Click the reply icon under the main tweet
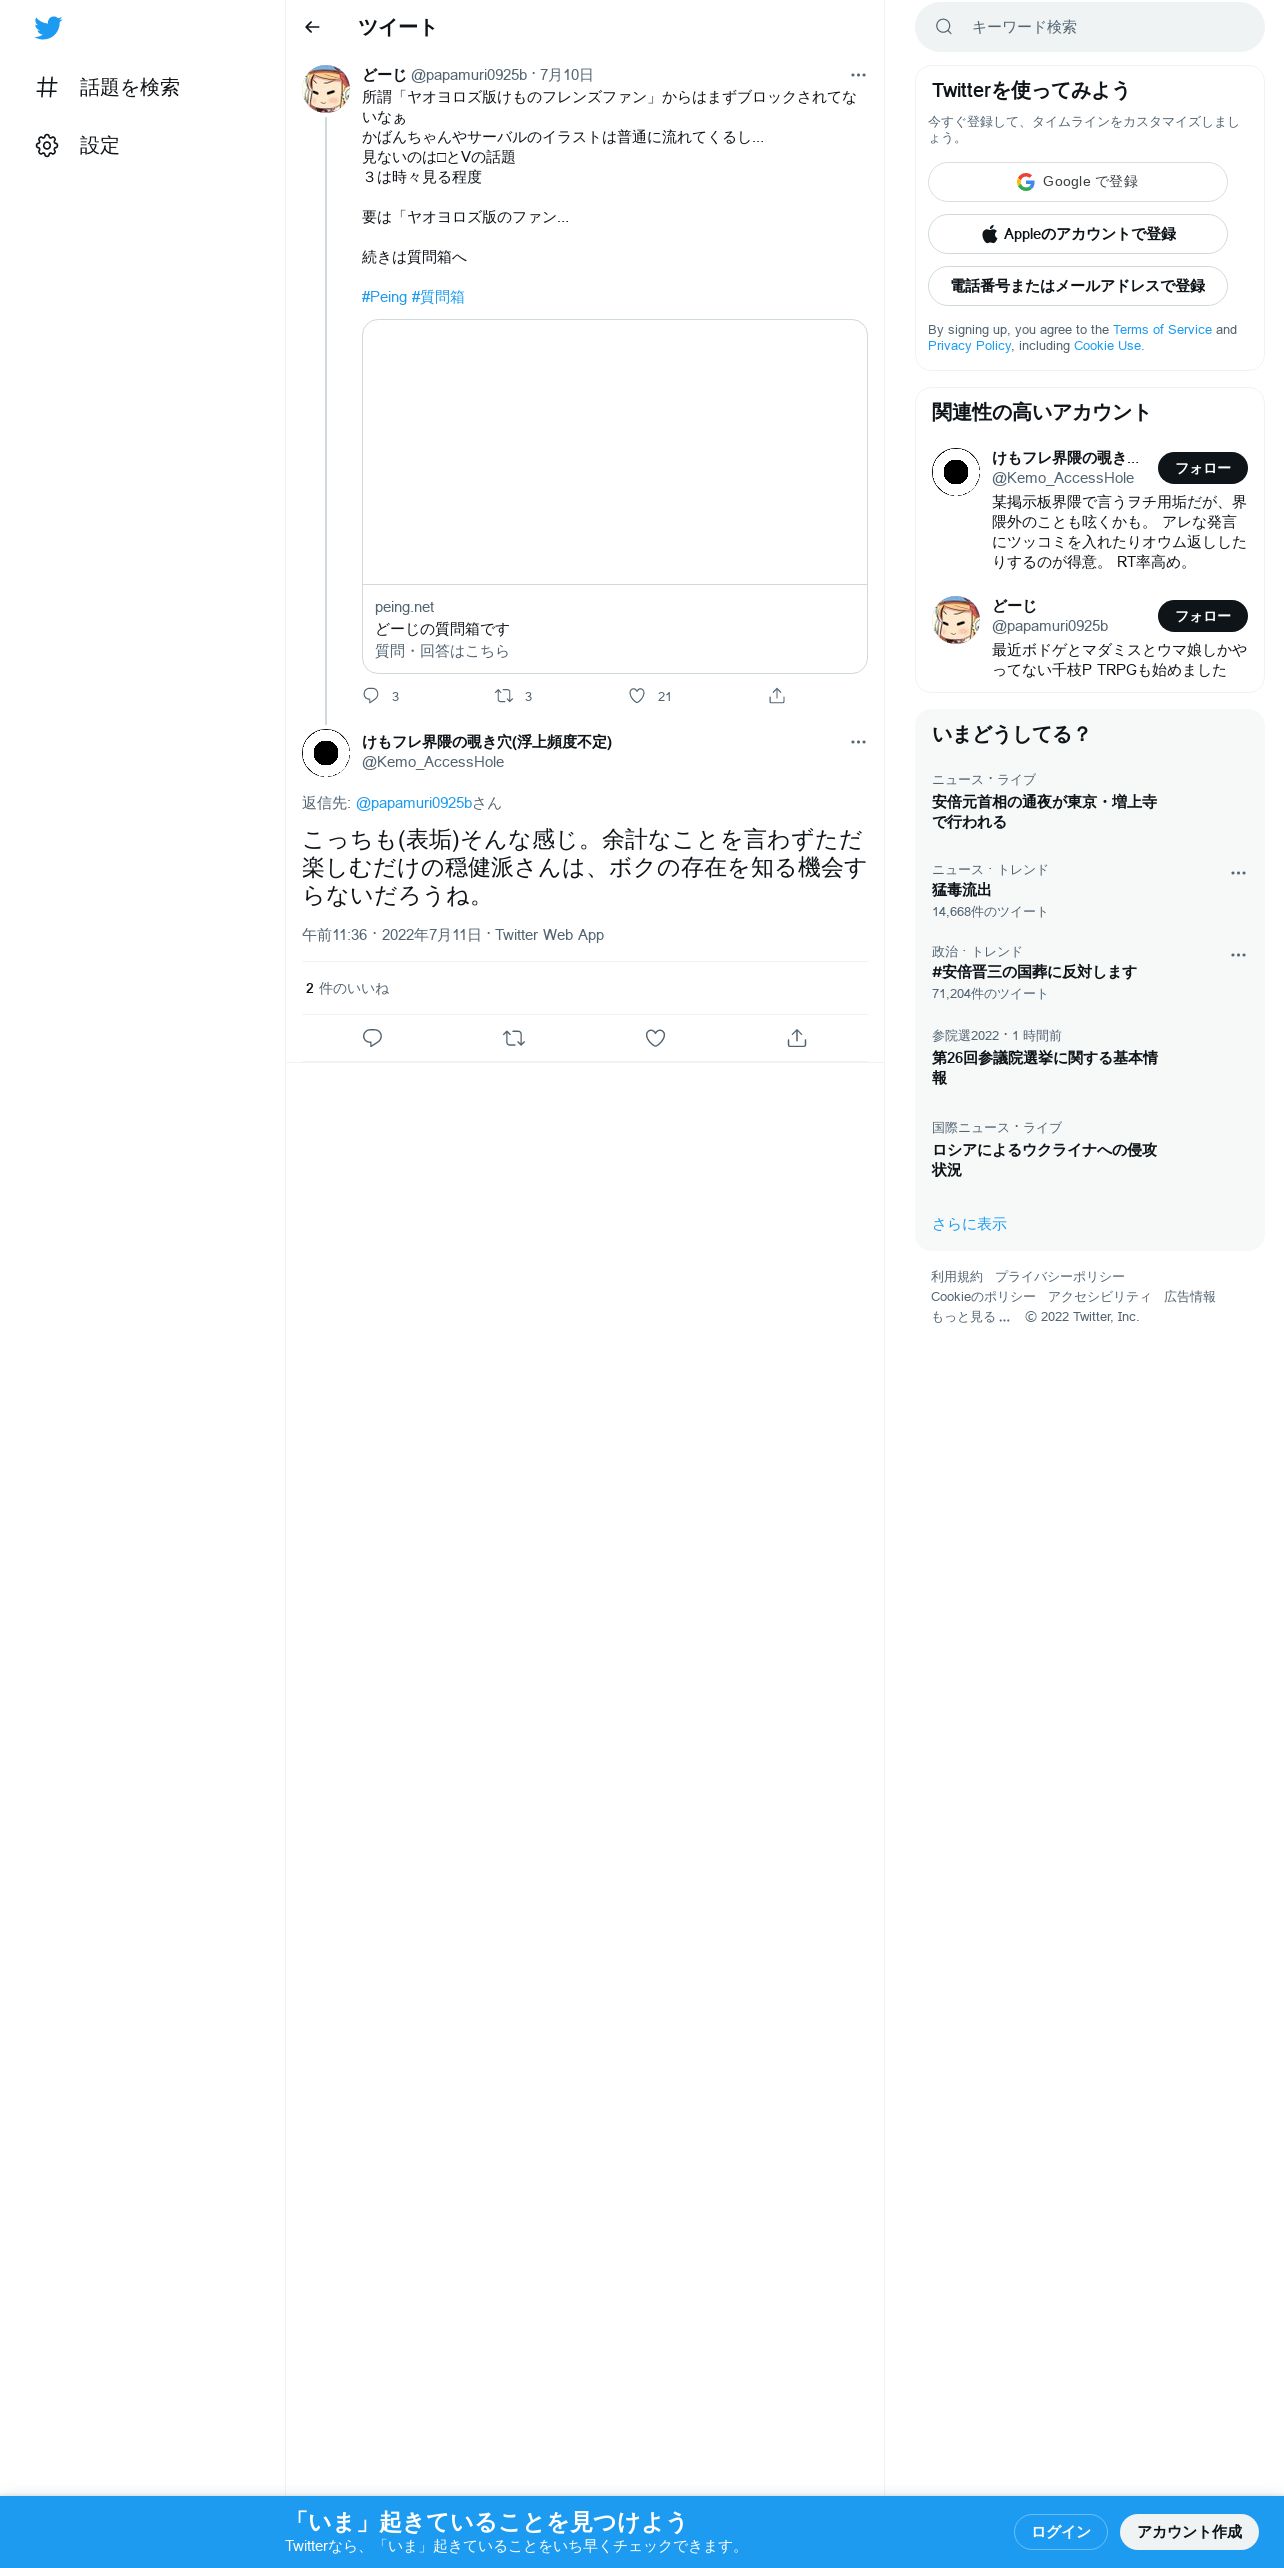The height and width of the screenshot is (2568, 1284). click(x=372, y=1038)
